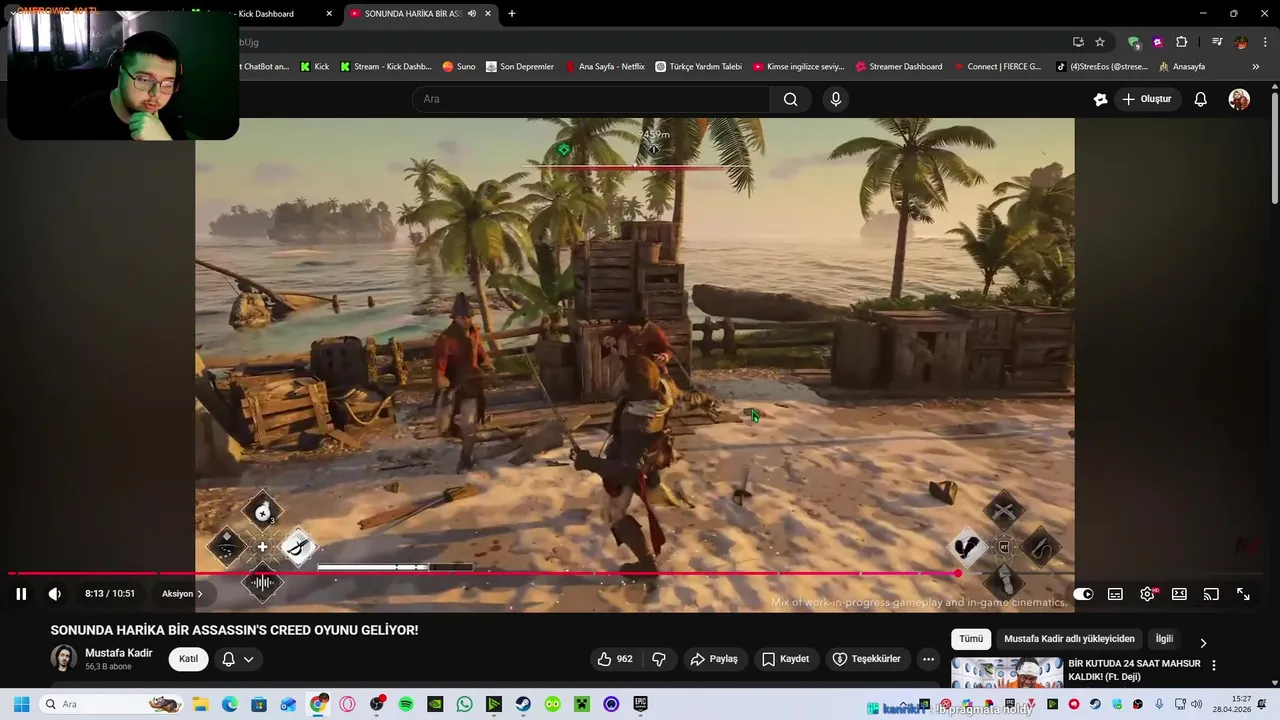Open Connect | FIERCE G... bookmark
This screenshot has height=720, width=1280.
[x=997, y=67]
